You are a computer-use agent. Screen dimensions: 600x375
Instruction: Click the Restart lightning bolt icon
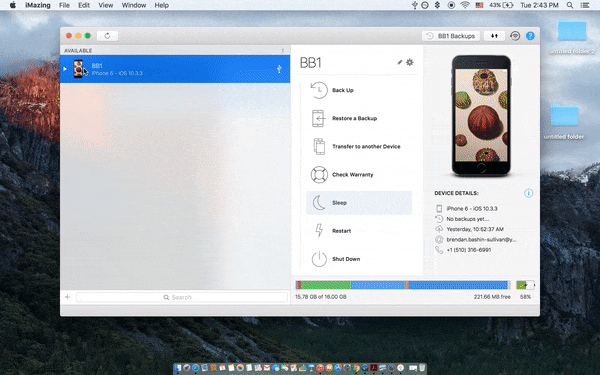point(319,231)
